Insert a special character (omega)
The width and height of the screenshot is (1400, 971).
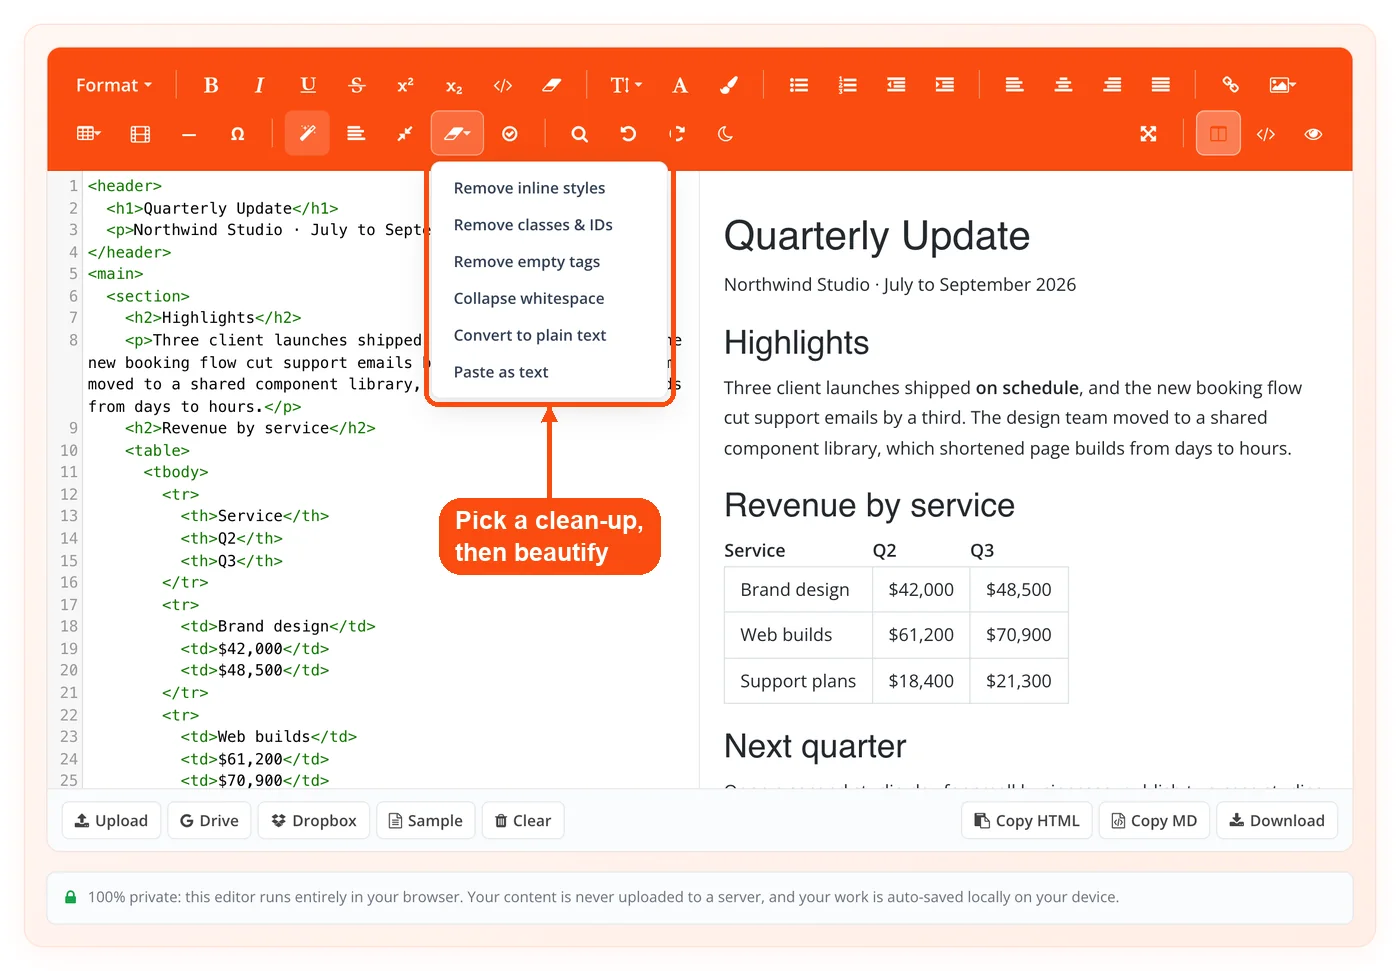tap(237, 134)
